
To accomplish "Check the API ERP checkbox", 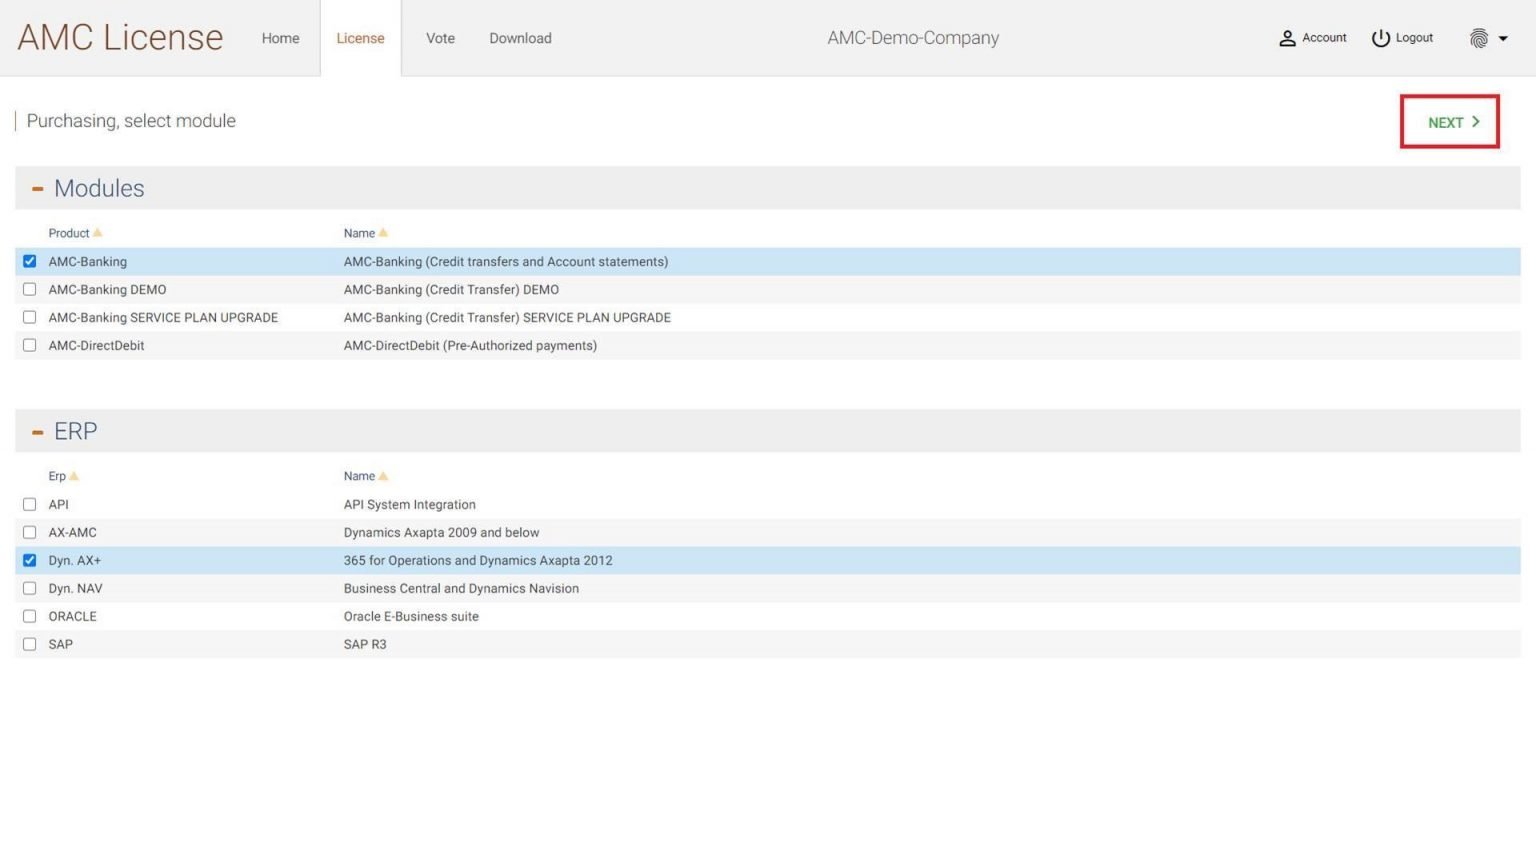I will pos(29,504).
